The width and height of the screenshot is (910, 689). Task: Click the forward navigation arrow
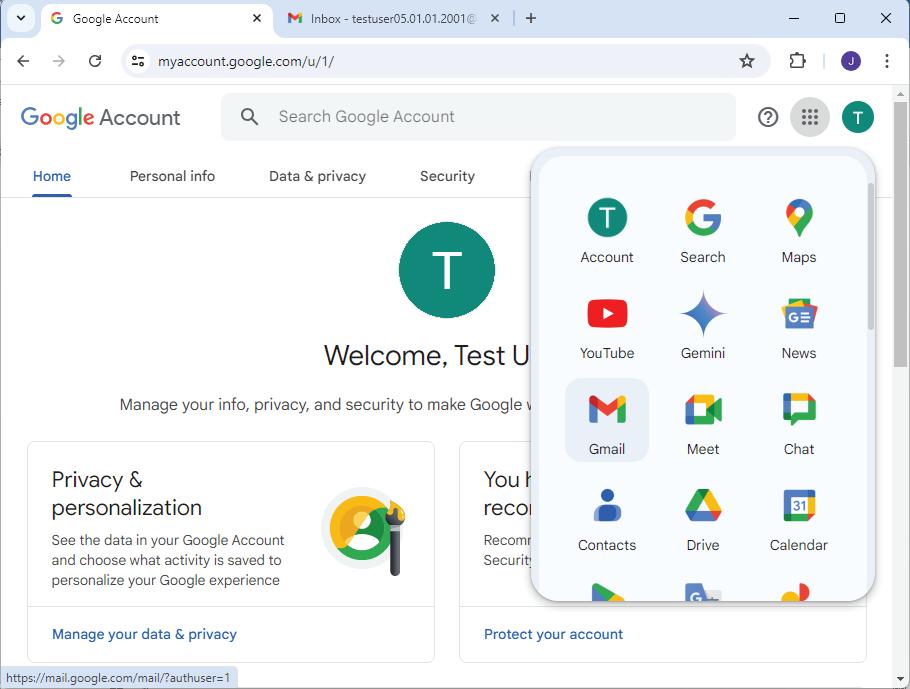59,61
